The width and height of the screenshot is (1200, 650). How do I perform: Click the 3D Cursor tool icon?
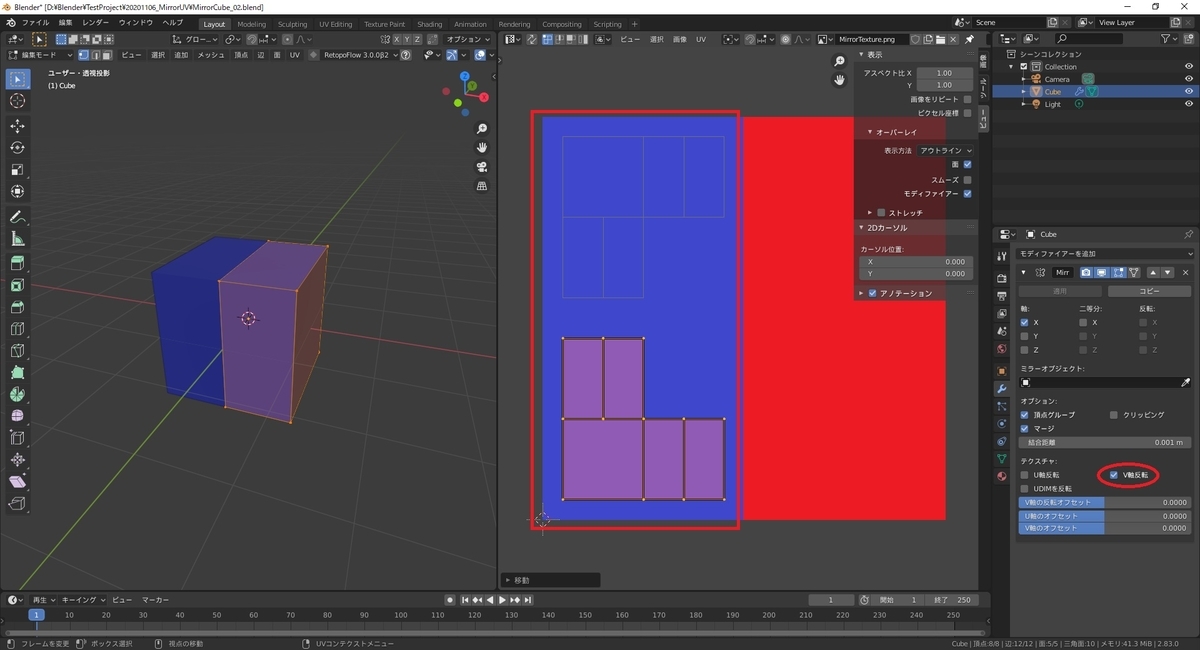[17, 101]
